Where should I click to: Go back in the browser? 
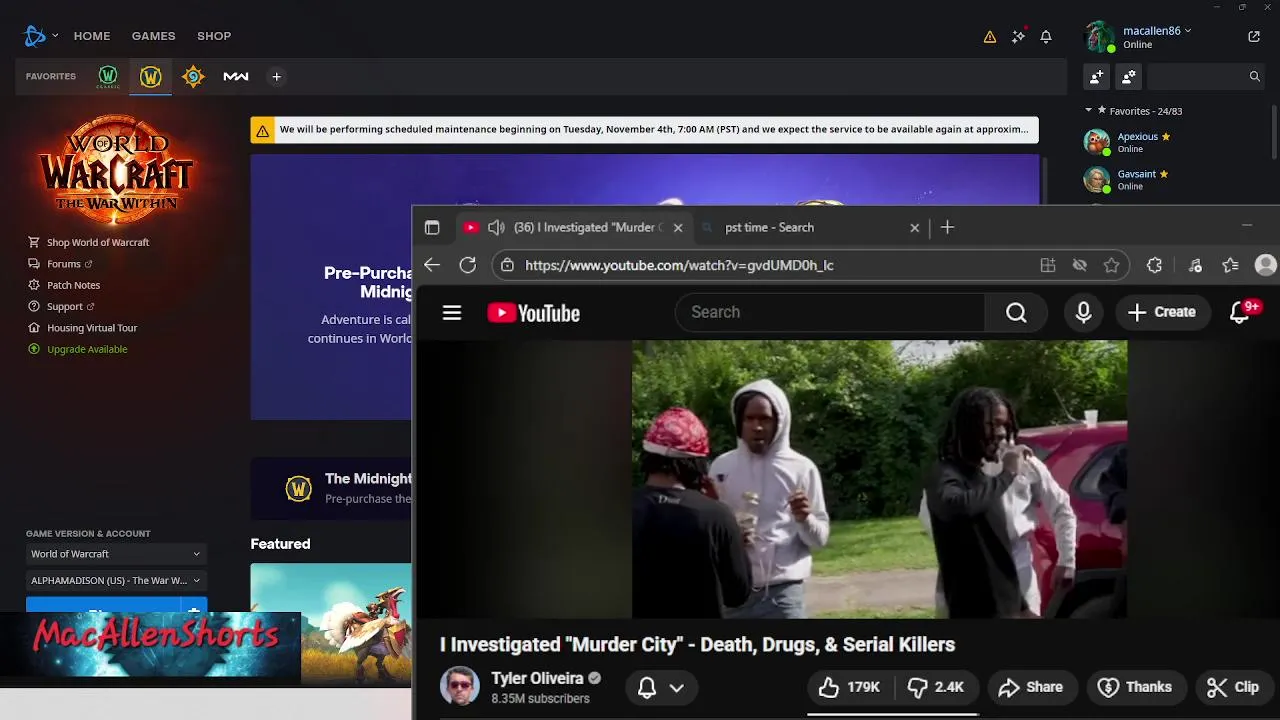tap(432, 265)
